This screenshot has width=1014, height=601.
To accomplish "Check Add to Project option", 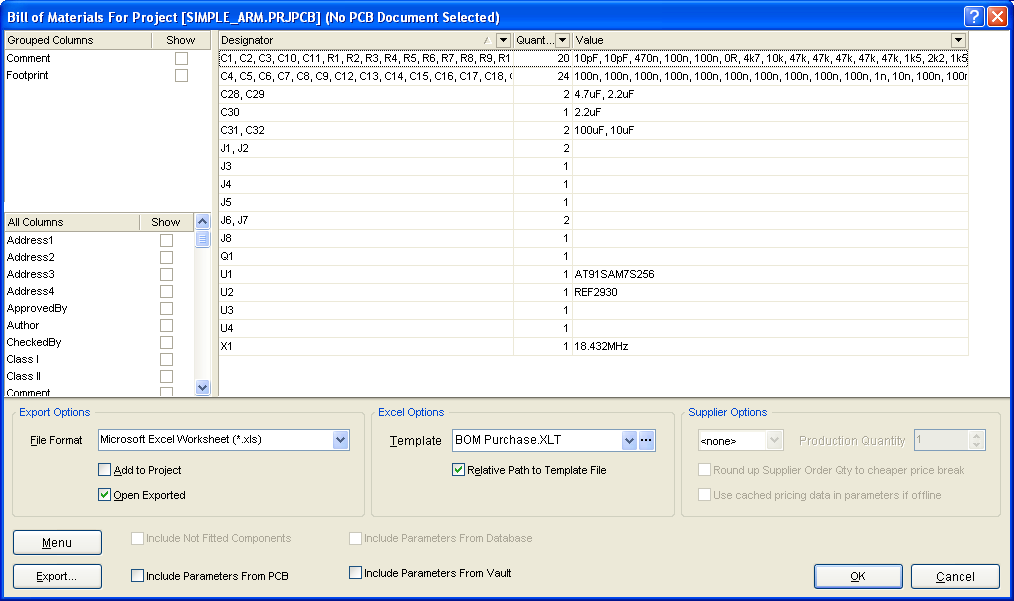I will click(x=104, y=470).
